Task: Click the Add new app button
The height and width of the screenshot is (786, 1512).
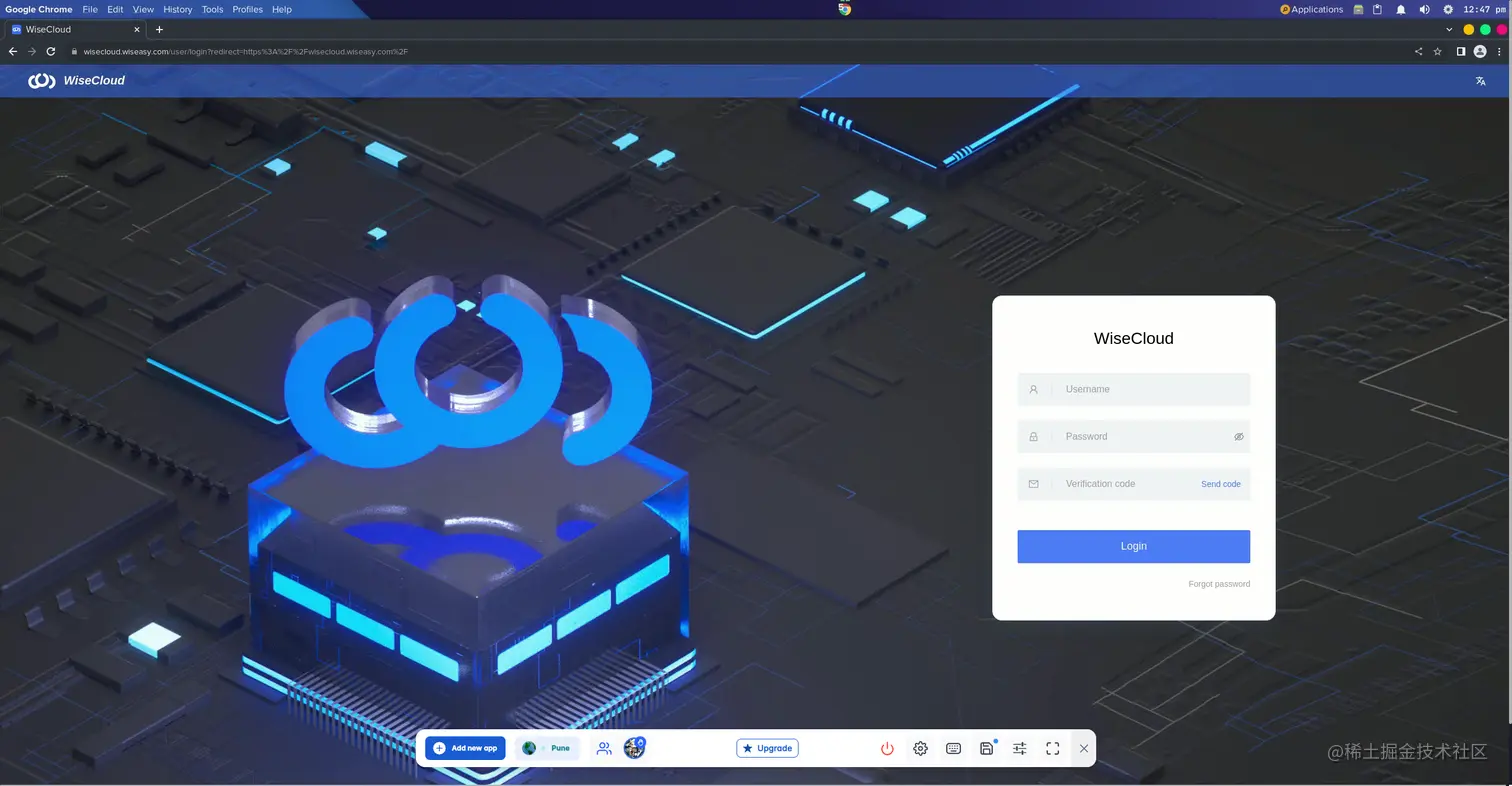Action: coord(465,748)
